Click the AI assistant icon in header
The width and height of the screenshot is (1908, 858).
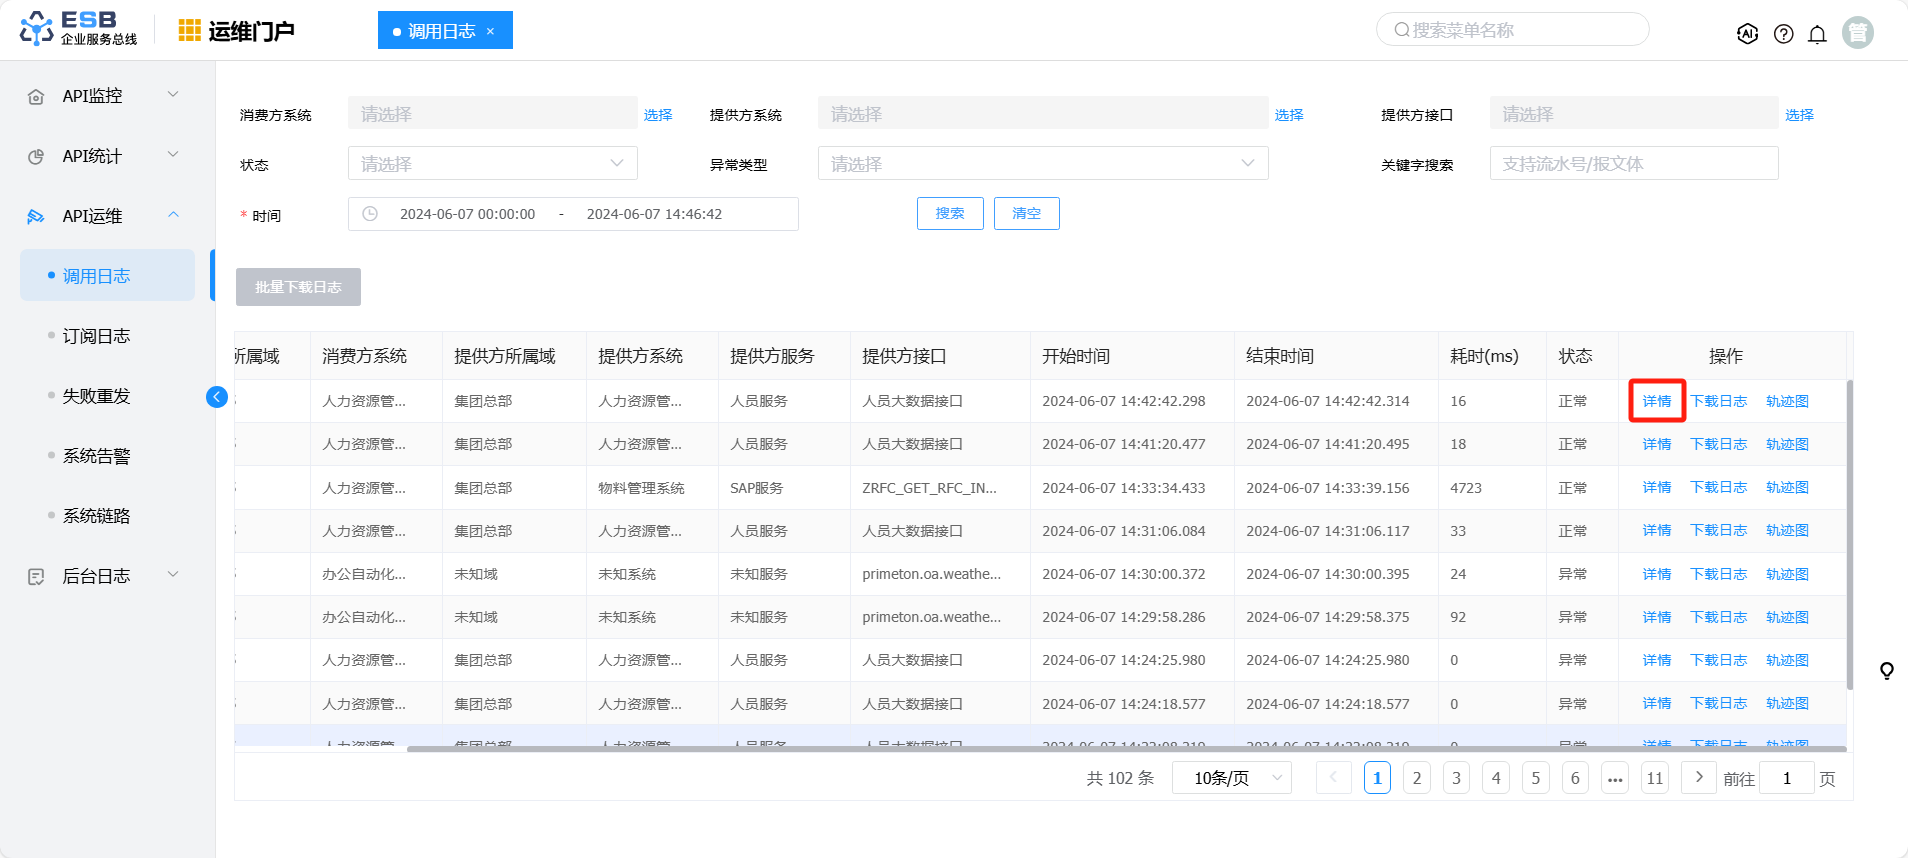(x=1747, y=34)
